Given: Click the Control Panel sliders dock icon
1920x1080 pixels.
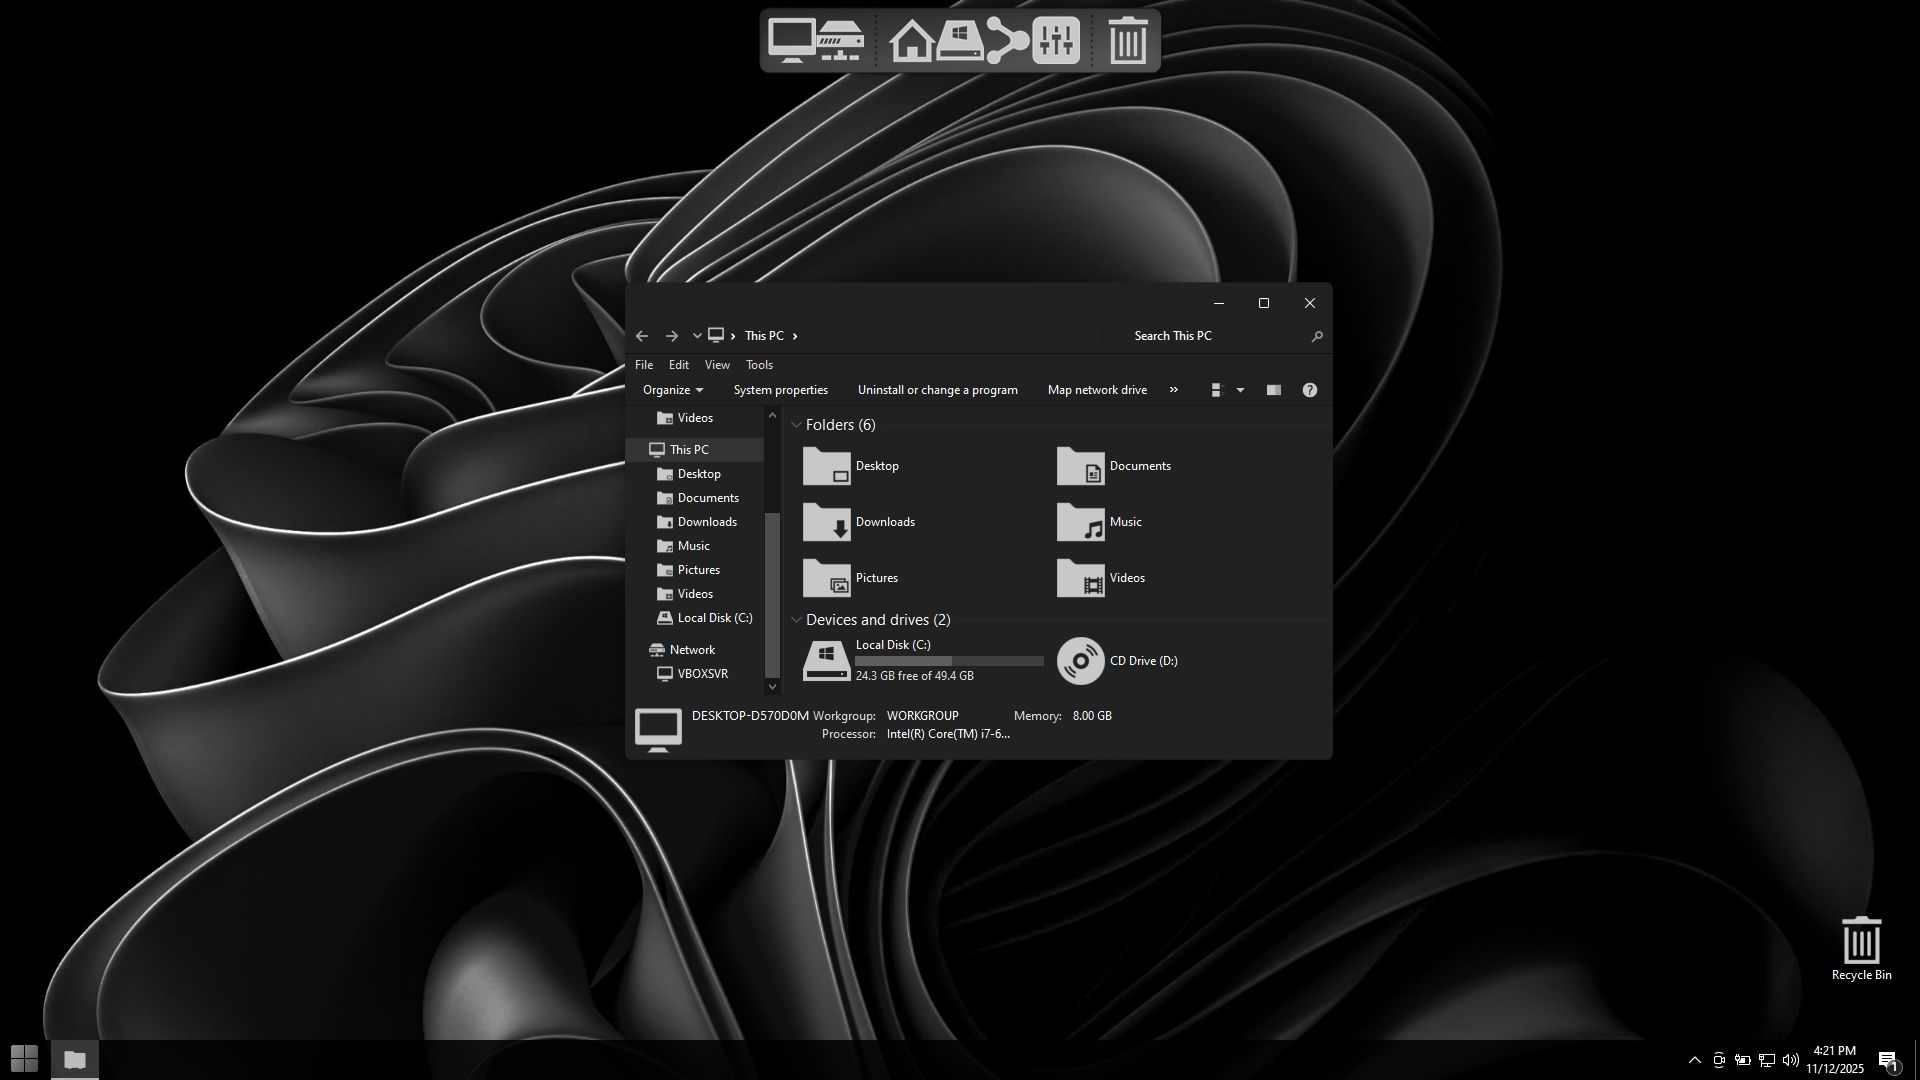Looking at the screenshot, I should click(1056, 41).
